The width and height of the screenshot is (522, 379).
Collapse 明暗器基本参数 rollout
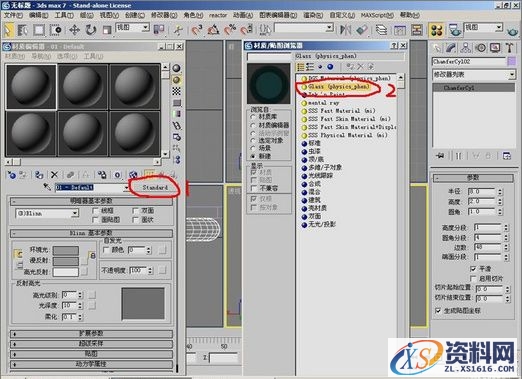coord(91,201)
